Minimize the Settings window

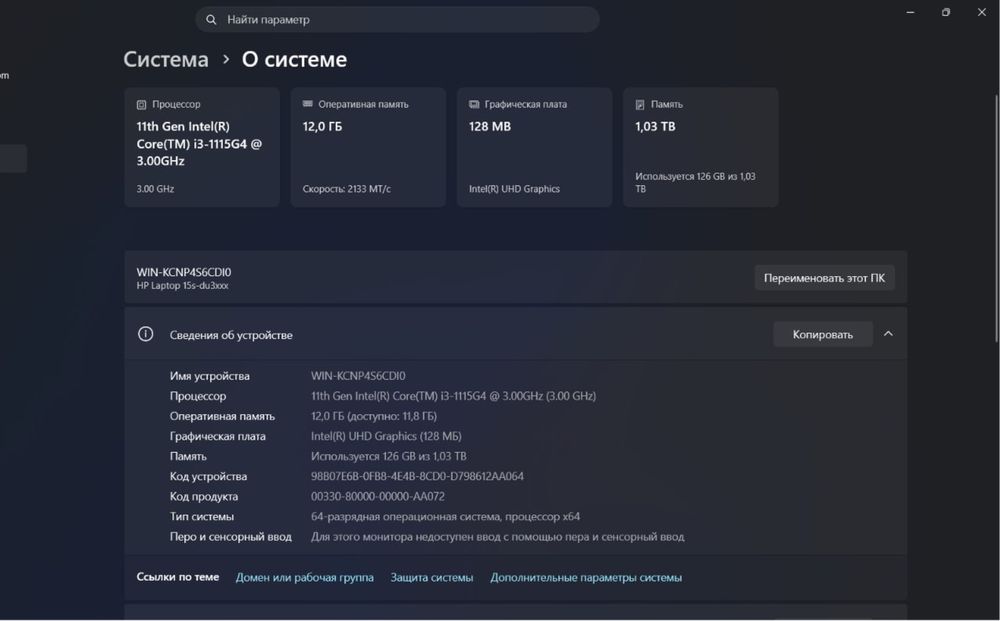910,12
